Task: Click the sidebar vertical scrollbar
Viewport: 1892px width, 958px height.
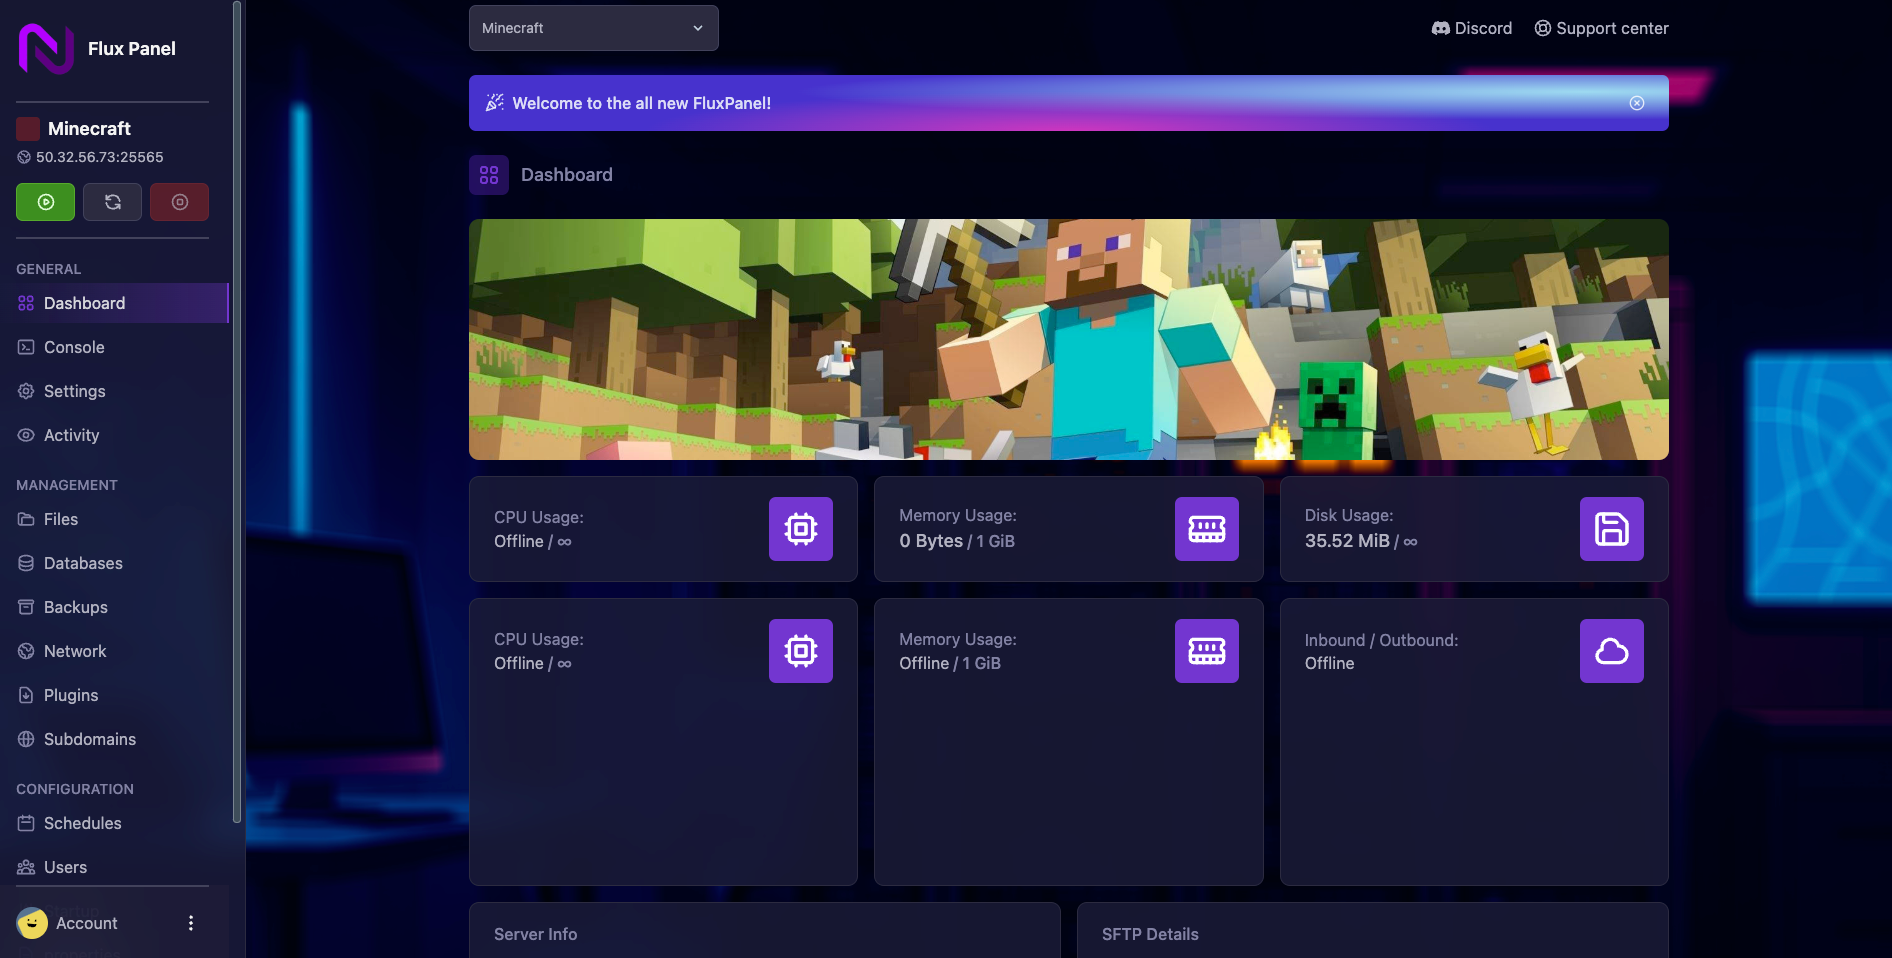Action: (237, 411)
